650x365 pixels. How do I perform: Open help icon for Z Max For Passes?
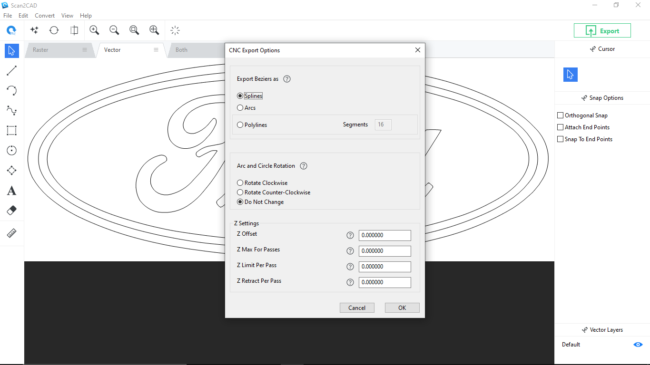[x=350, y=251]
